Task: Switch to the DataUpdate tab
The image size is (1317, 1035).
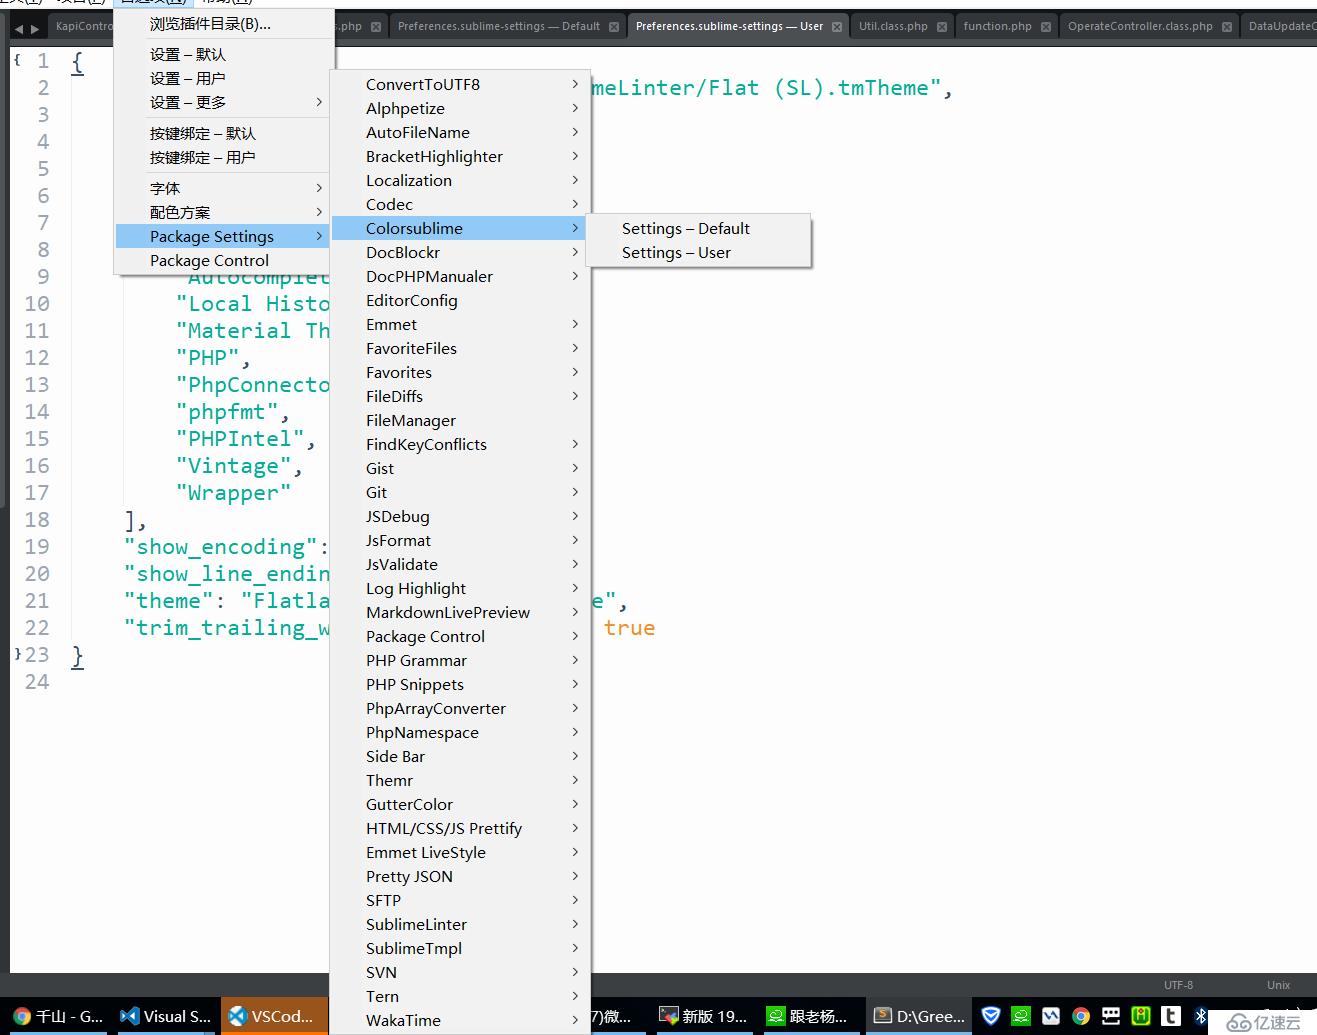Action: click(1281, 26)
